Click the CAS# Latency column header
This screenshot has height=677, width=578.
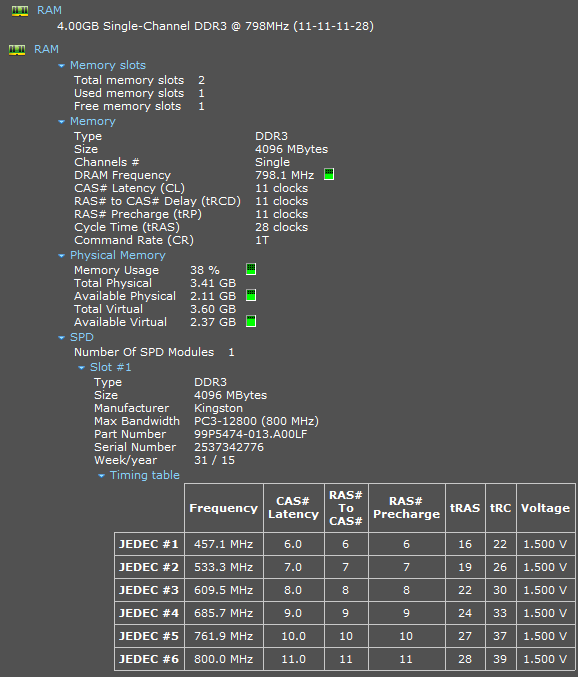click(294, 508)
